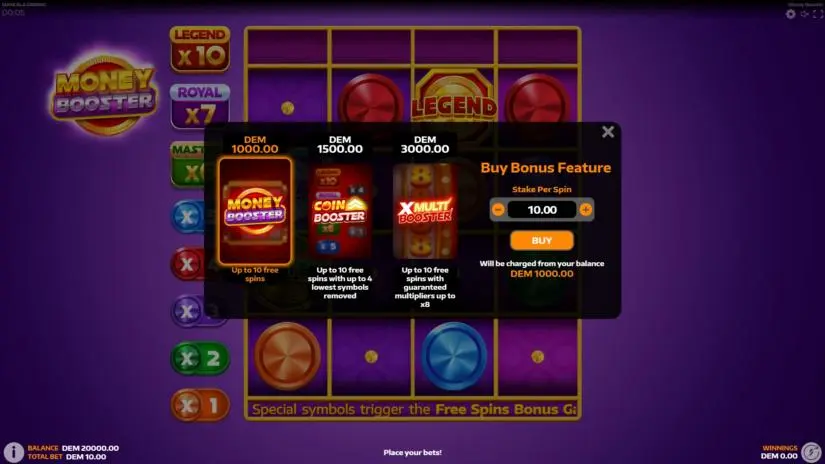Open settings gear in top corner
This screenshot has width=825, height=464.
tap(790, 14)
